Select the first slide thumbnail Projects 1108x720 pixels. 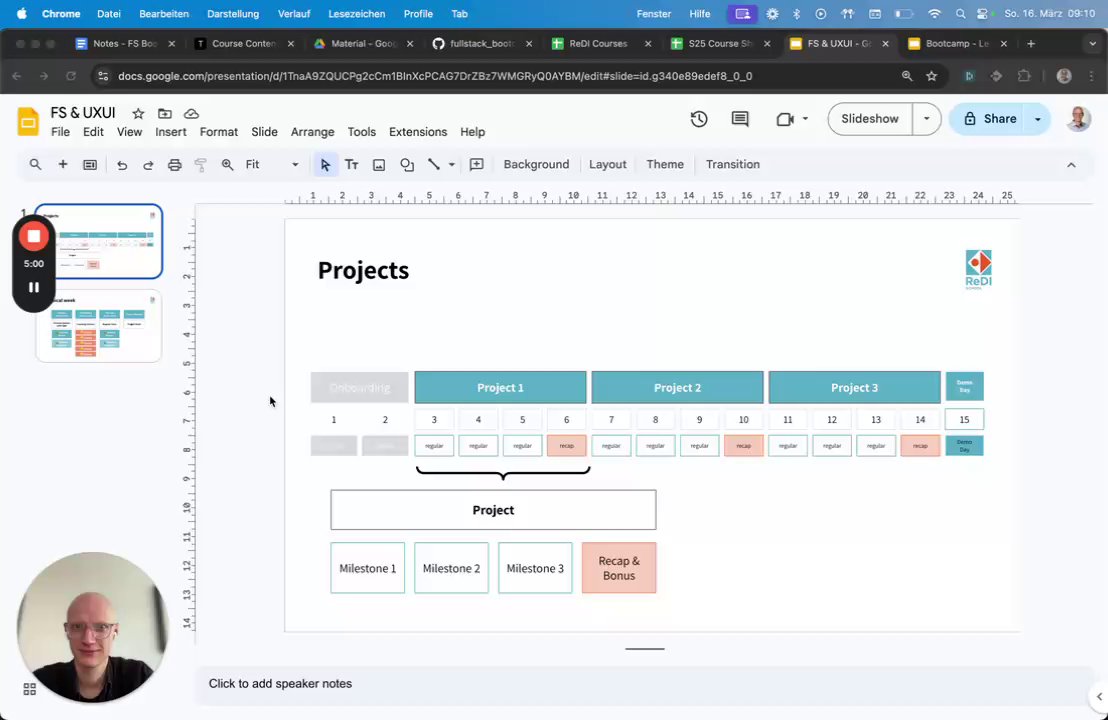pos(99,241)
